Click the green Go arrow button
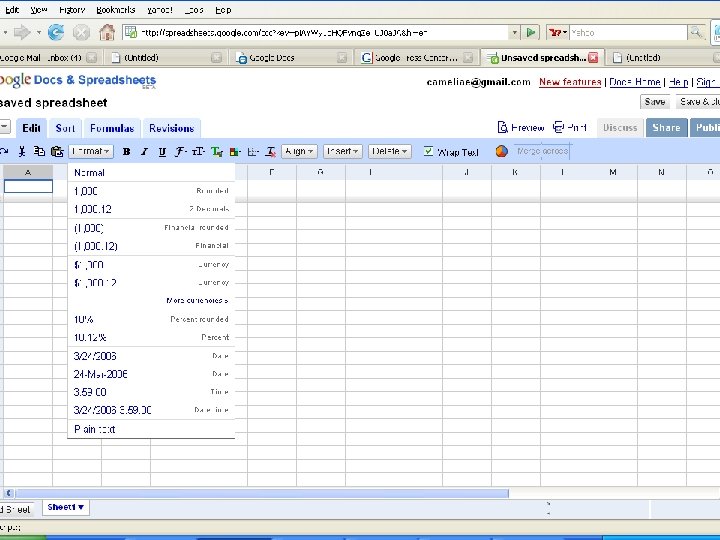Screen dimensions: 720x540 [x=531, y=32]
